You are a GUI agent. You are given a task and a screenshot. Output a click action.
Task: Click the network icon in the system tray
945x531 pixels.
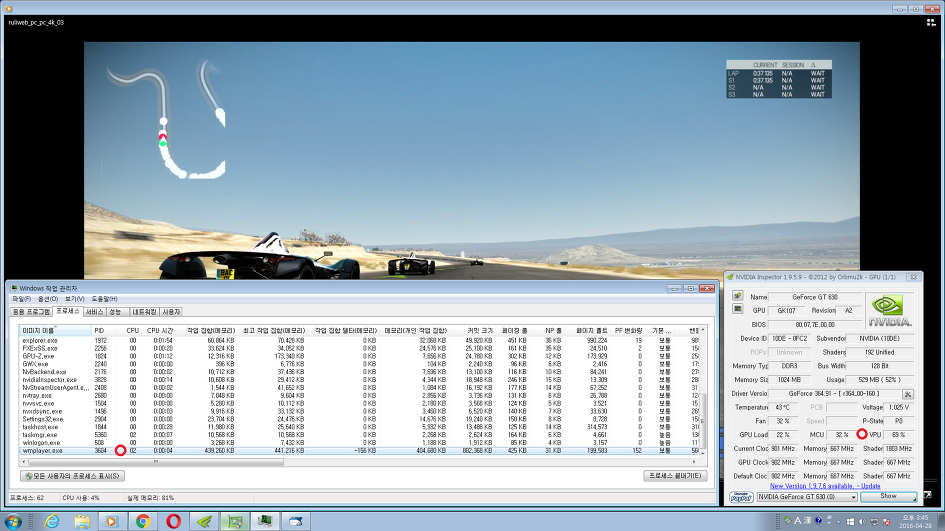pyautogui.click(x=874, y=521)
